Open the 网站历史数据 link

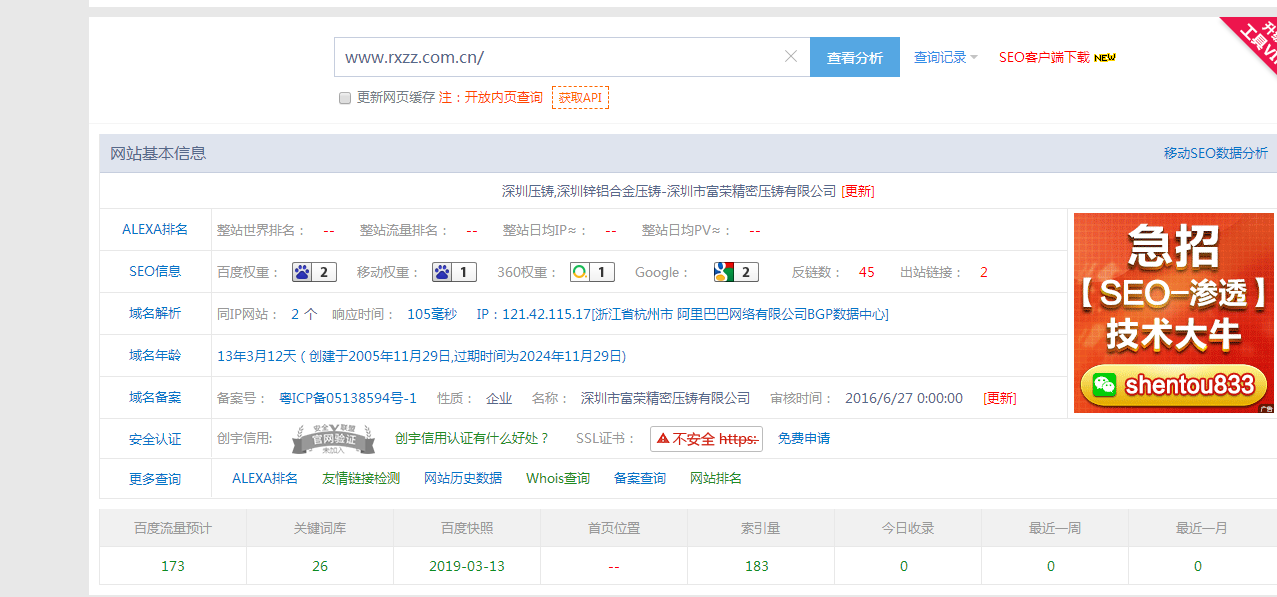463,478
